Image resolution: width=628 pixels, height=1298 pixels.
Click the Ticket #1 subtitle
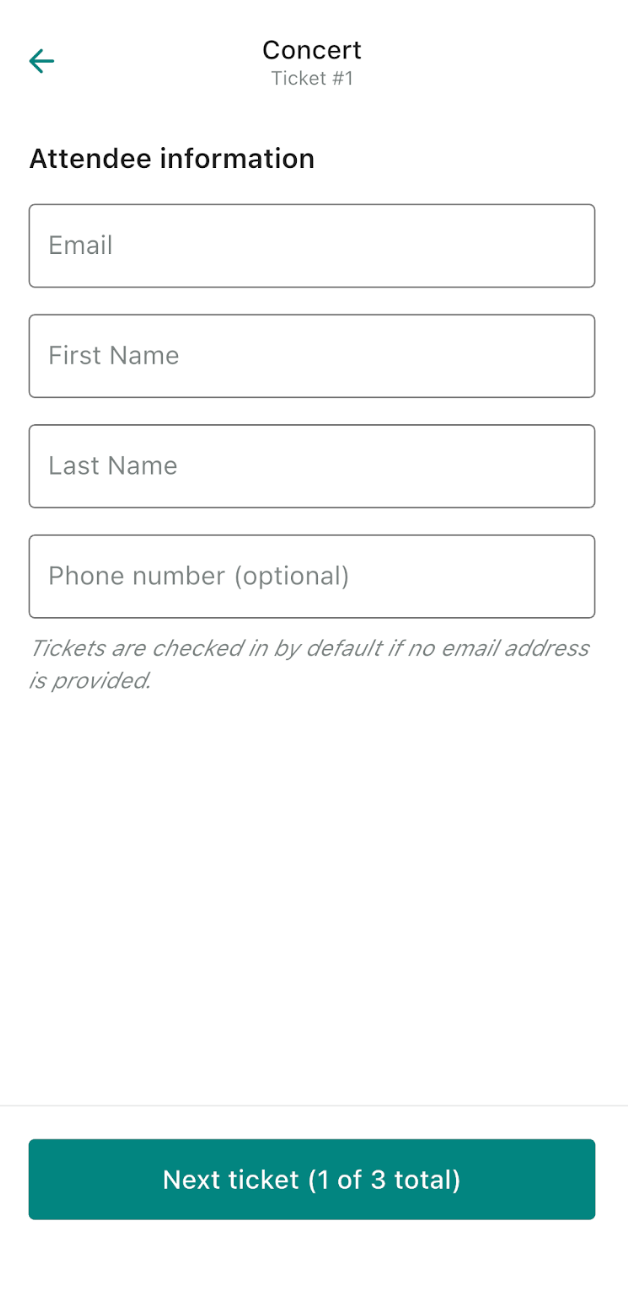pos(312,78)
